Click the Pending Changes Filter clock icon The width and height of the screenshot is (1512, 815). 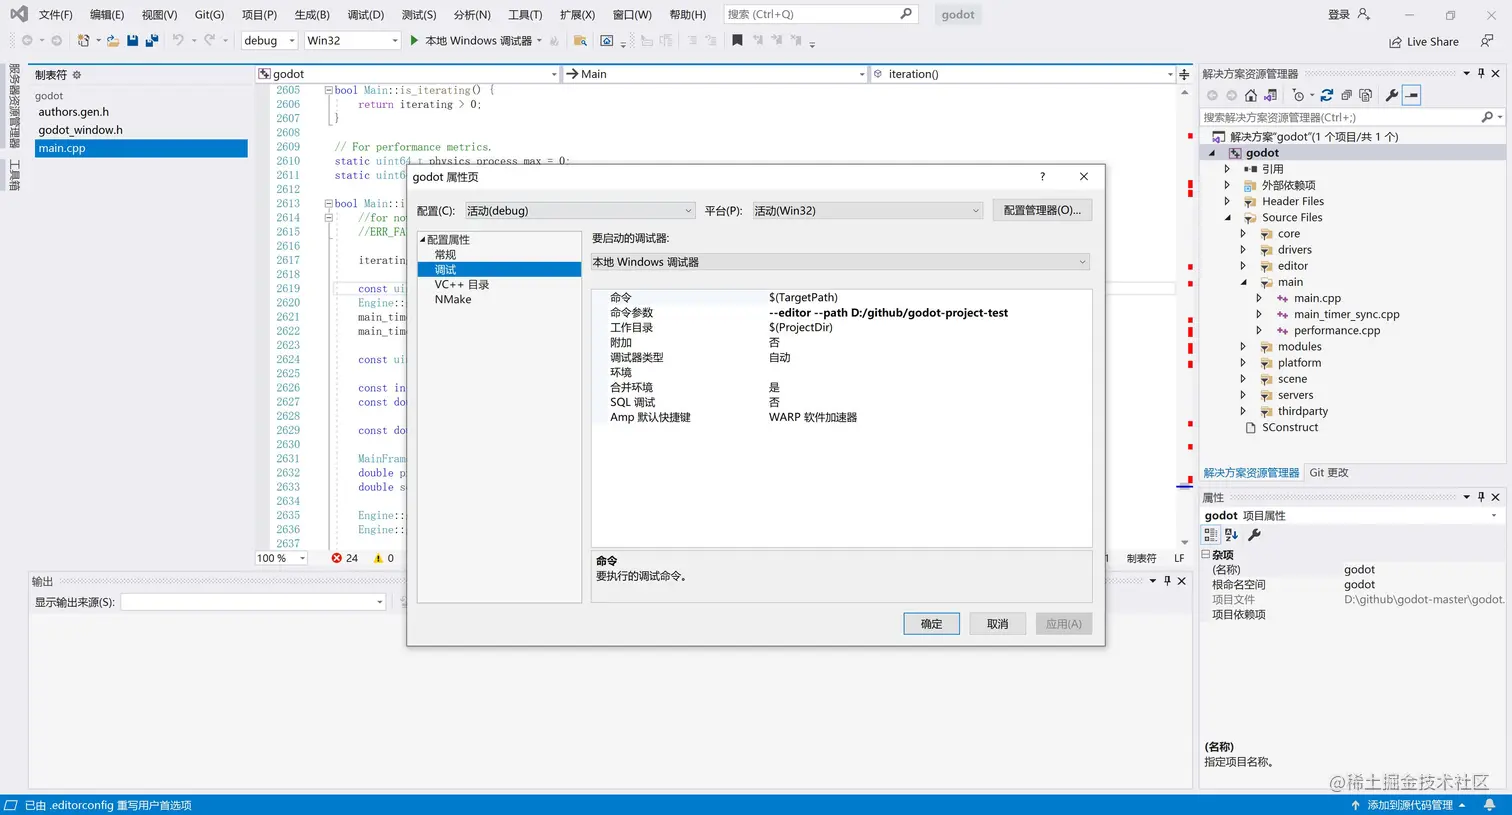tap(1298, 95)
